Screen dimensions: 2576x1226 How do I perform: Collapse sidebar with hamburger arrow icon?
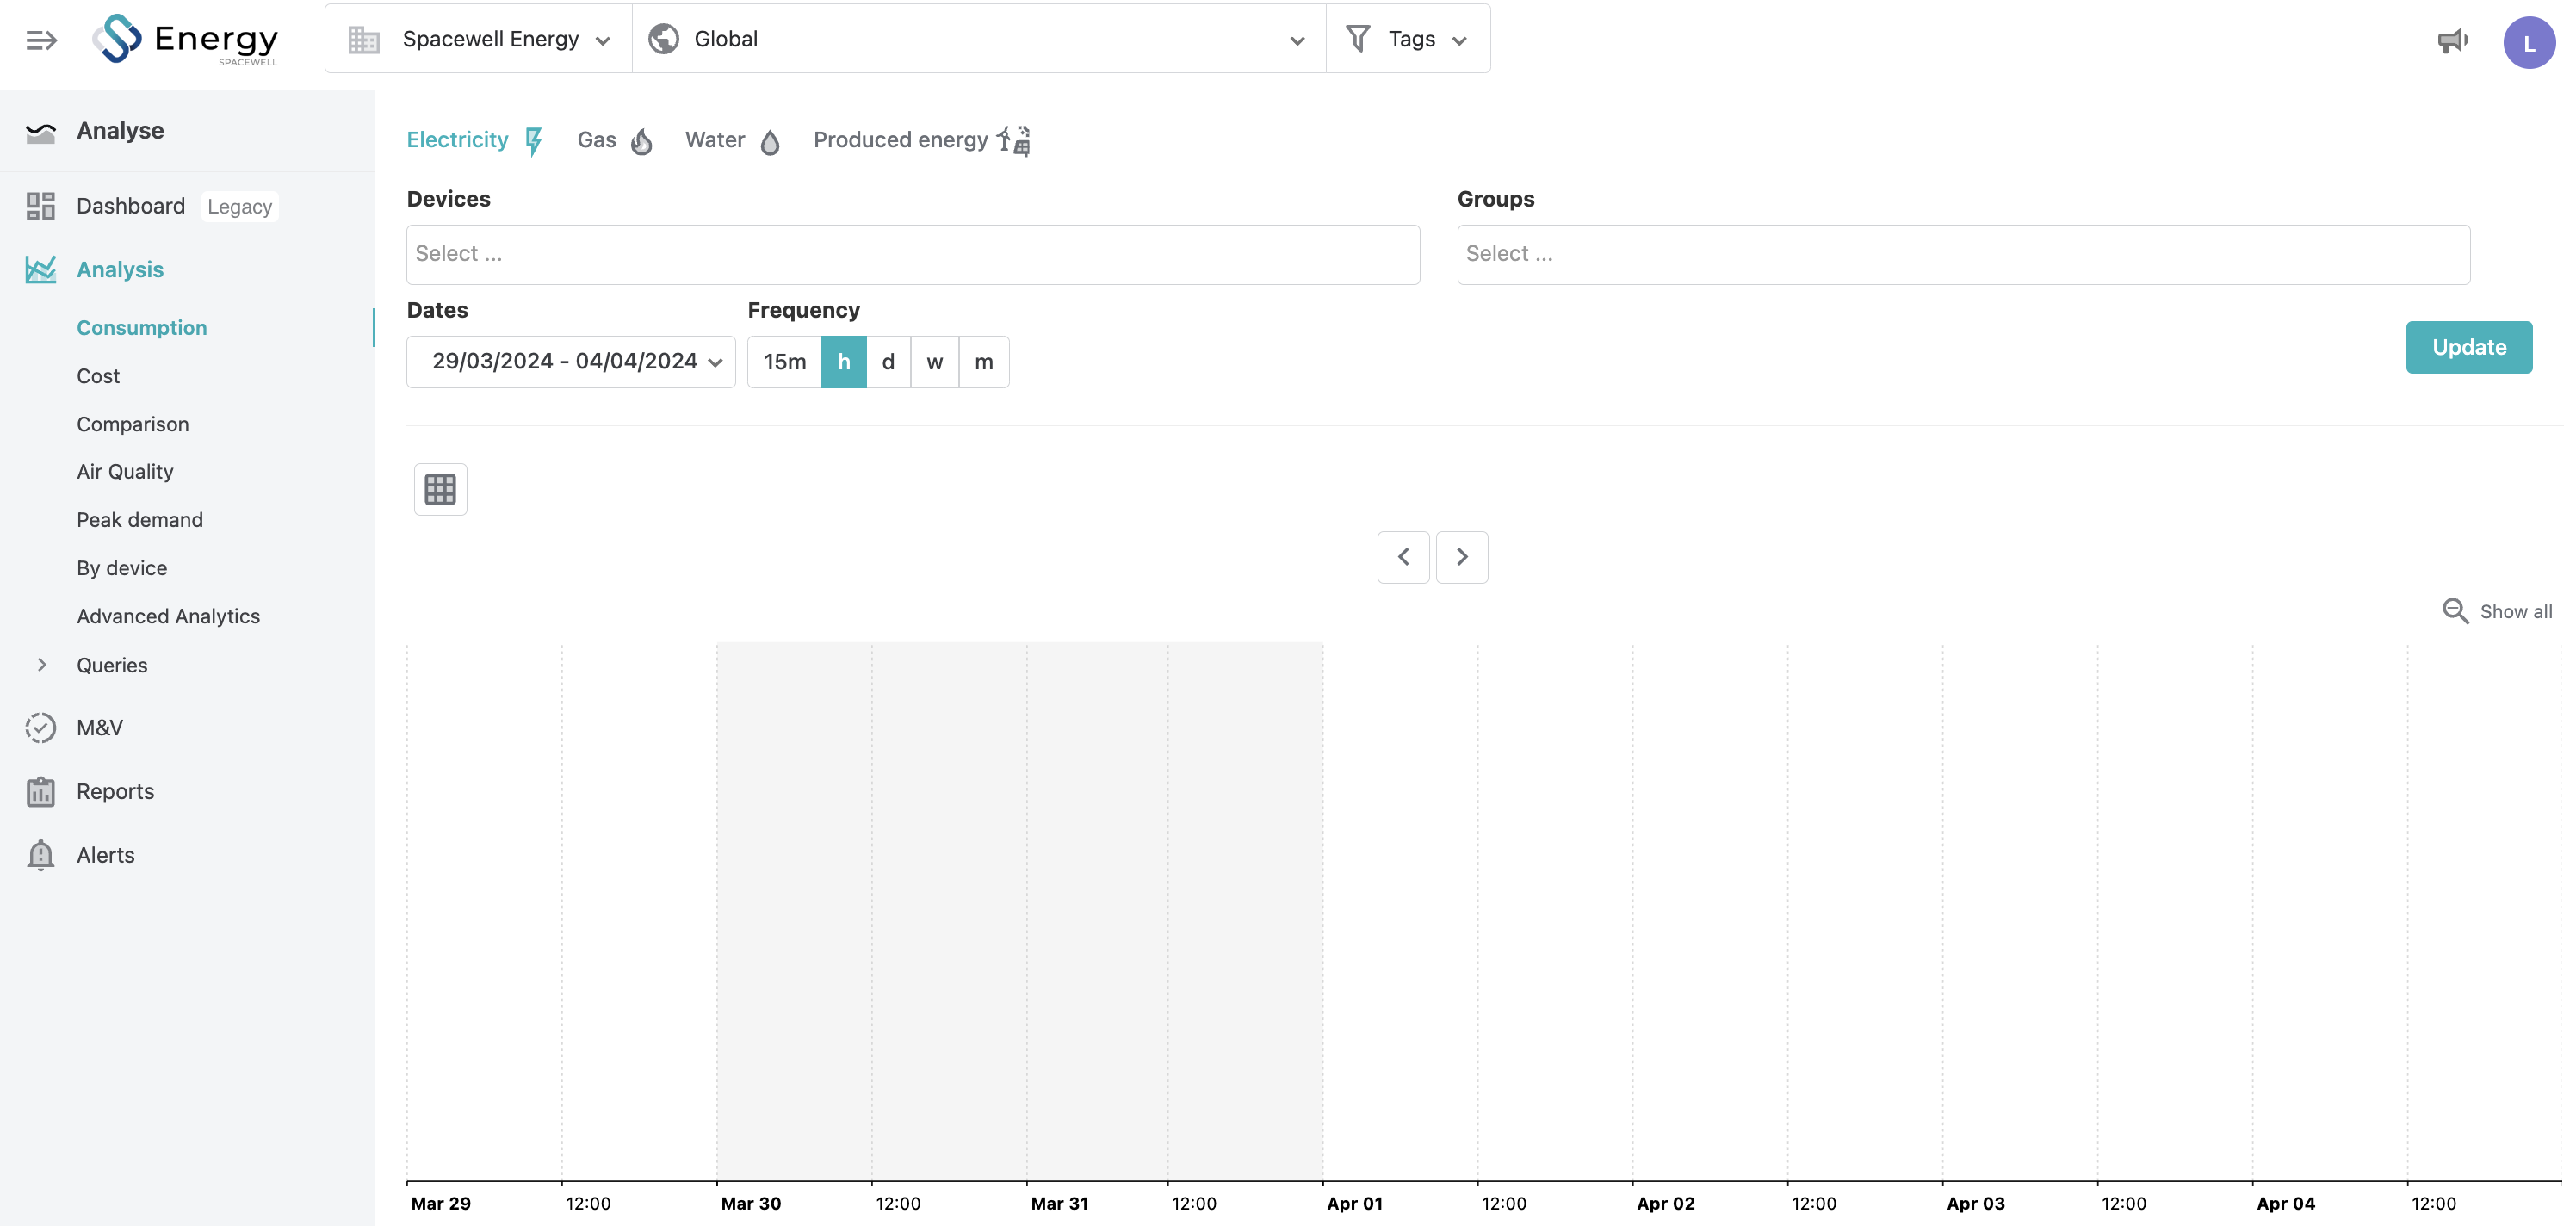pyautogui.click(x=41, y=40)
